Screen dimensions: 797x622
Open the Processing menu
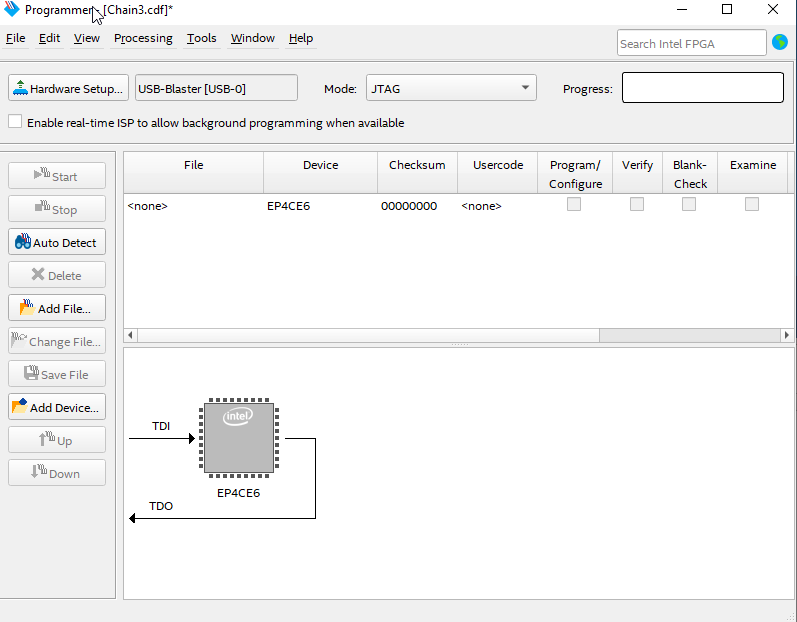pos(143,38)
